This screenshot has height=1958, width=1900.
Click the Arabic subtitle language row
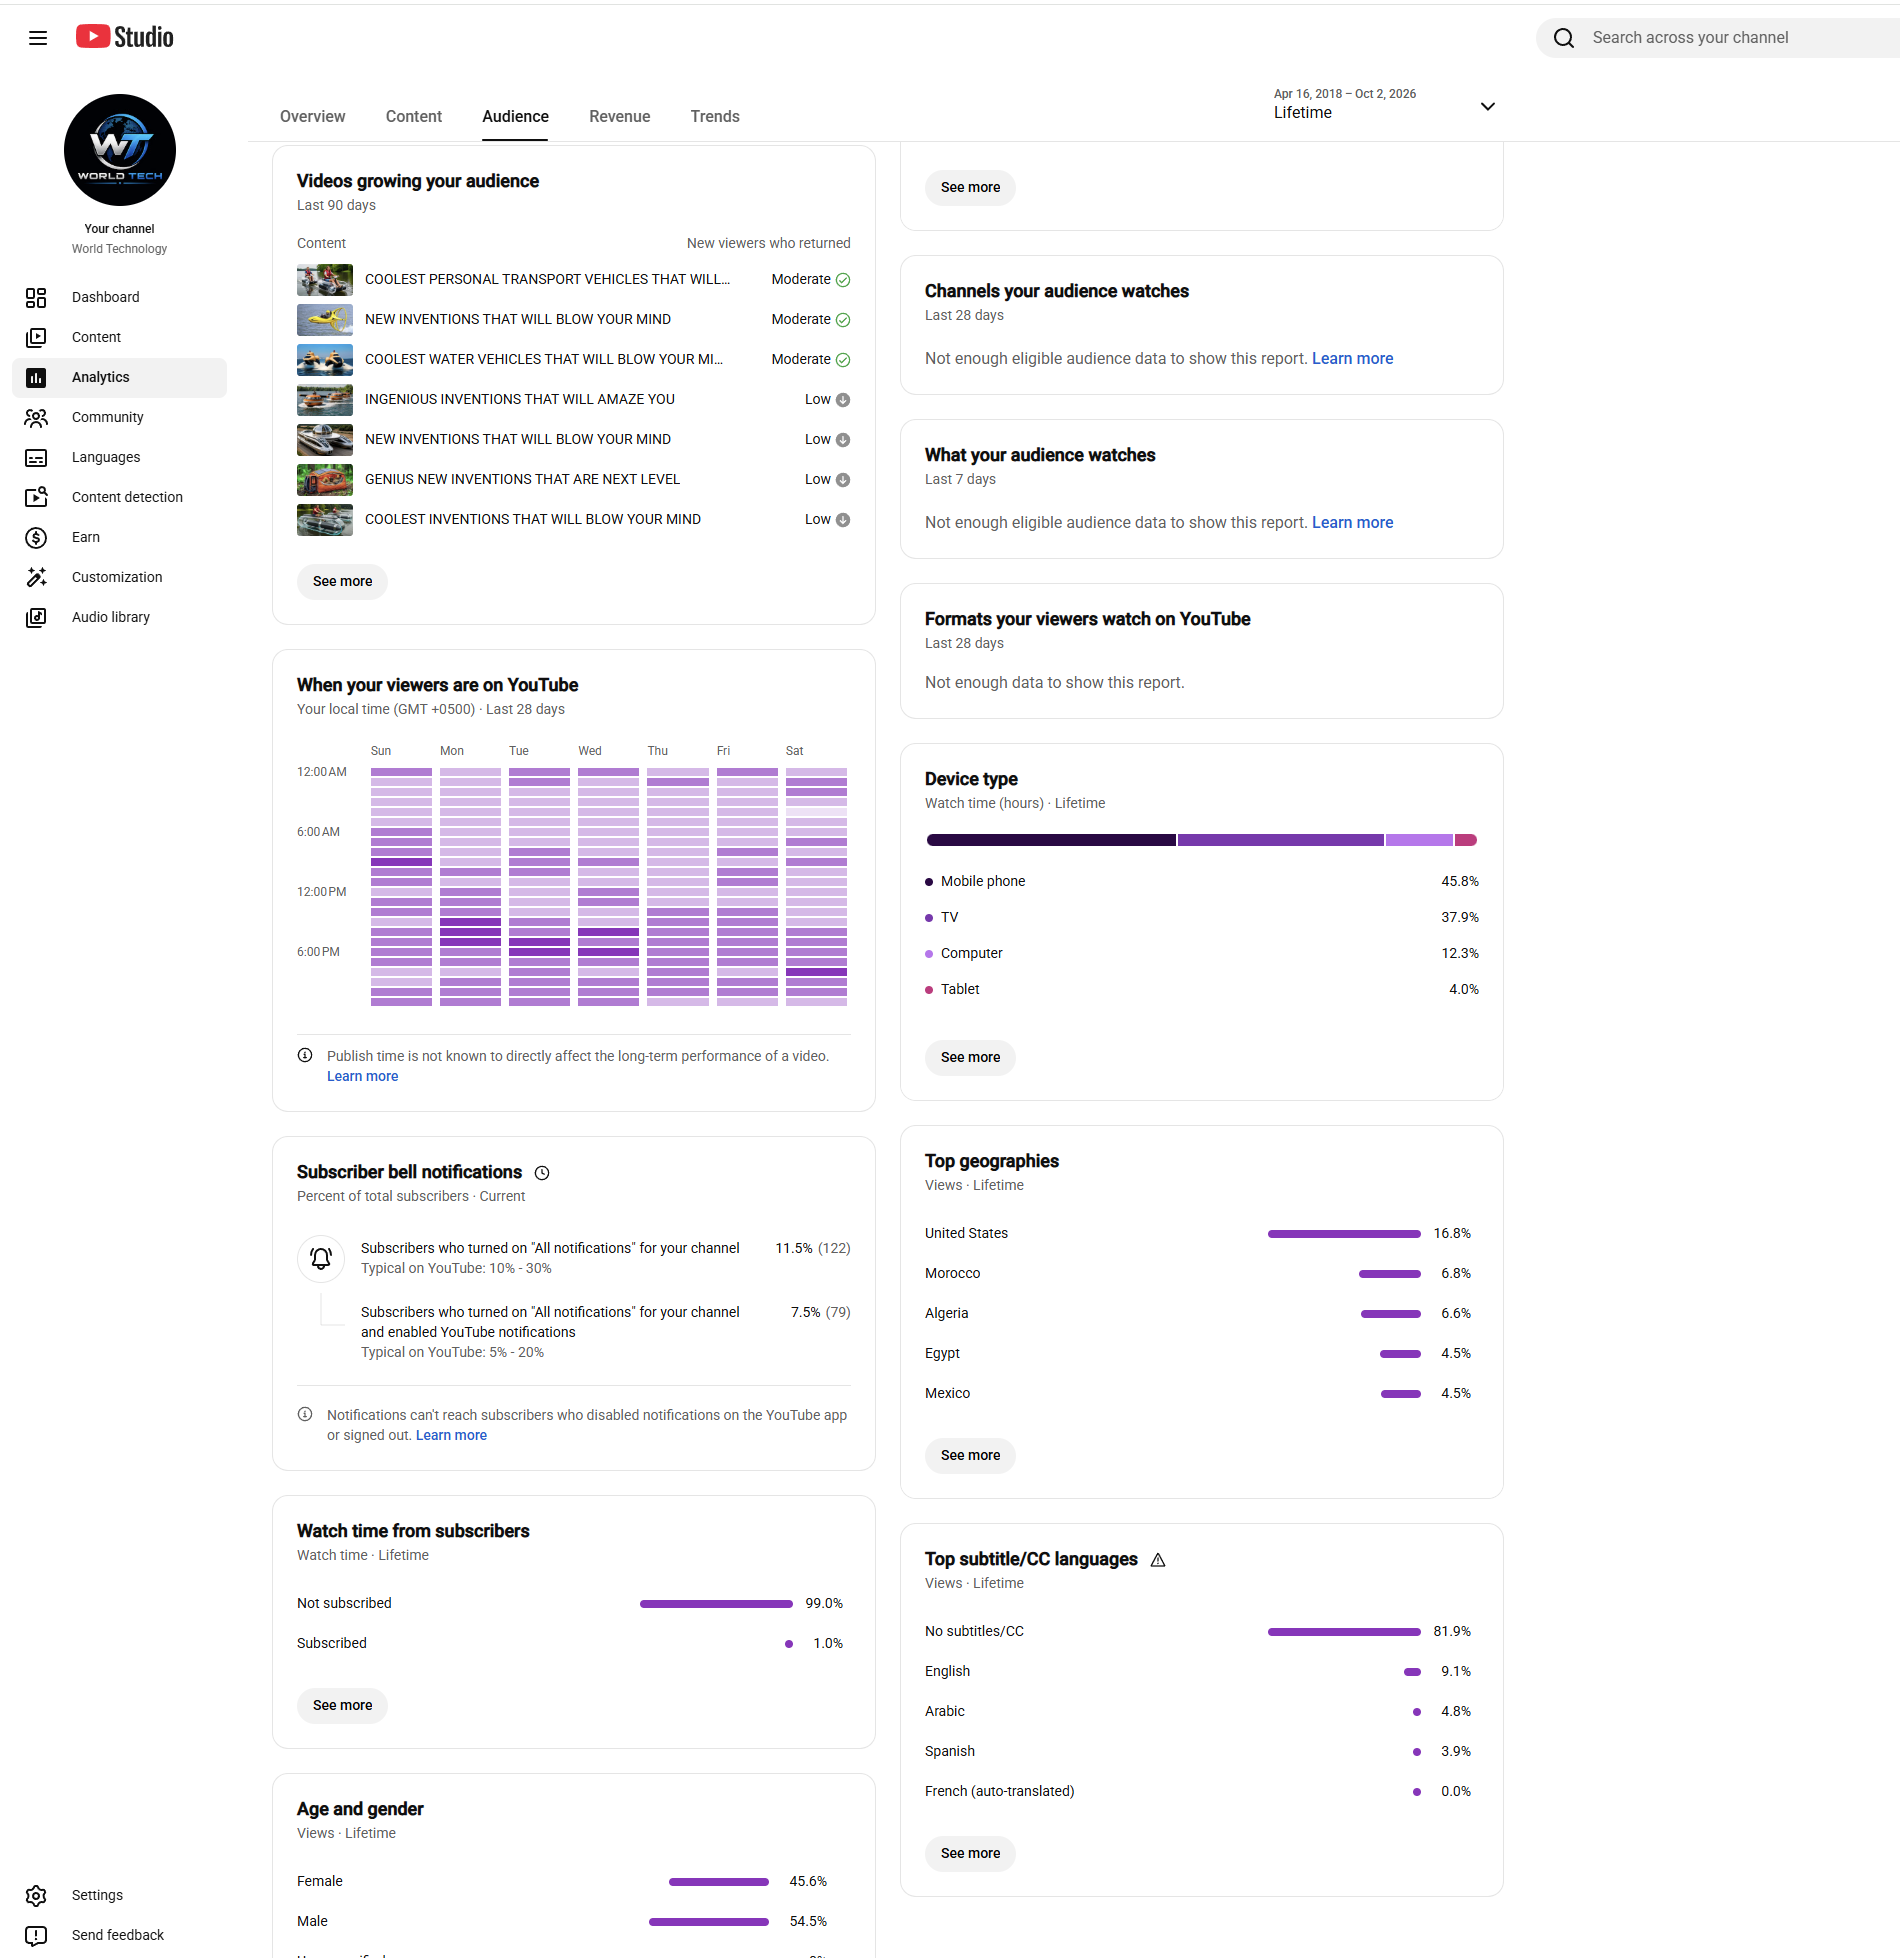pos(1198,1711)
